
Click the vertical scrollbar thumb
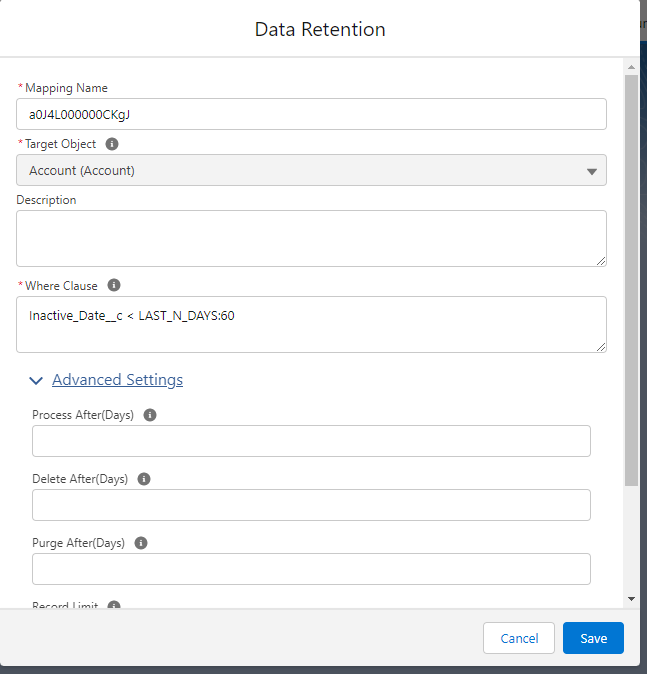[x=630, y=280]
